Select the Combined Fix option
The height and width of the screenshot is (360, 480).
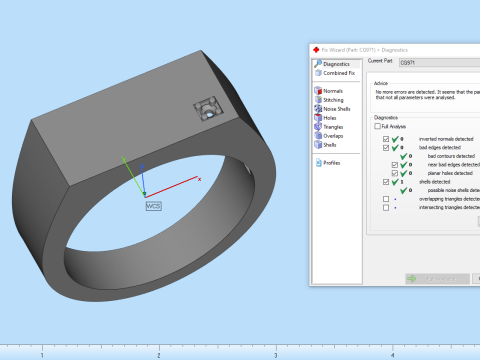click(335, 73)
